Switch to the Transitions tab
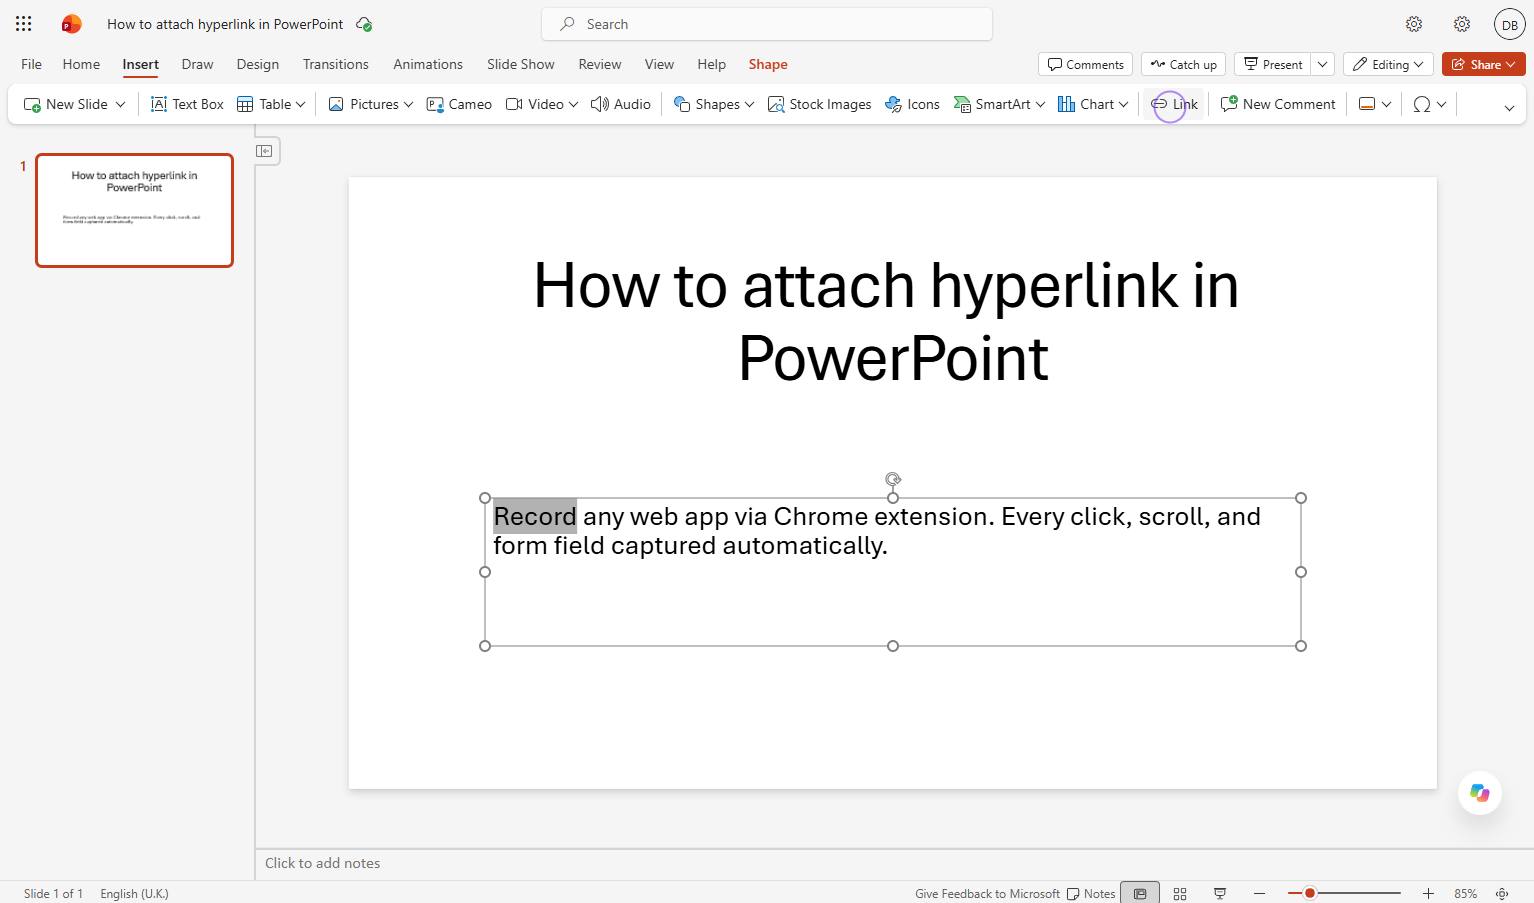This screenshot has height=903, width=1534. point(336,64)
